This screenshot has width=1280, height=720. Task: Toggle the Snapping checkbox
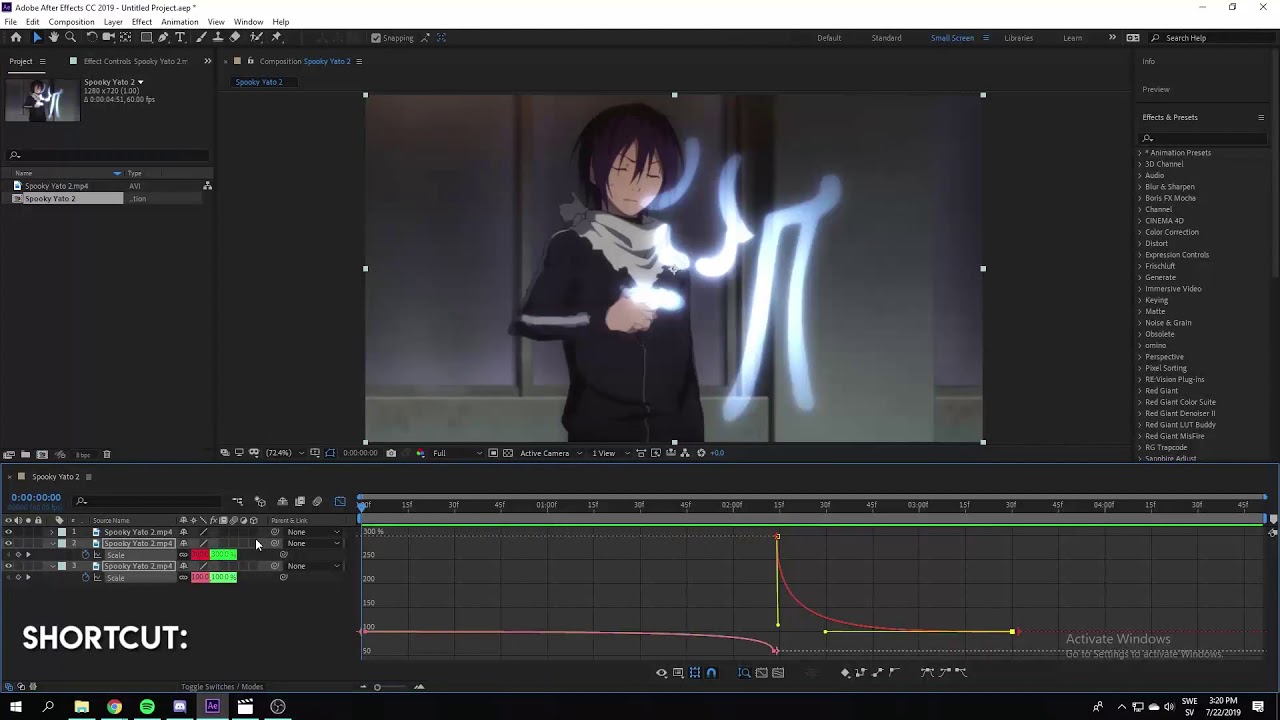click(376, 38)
